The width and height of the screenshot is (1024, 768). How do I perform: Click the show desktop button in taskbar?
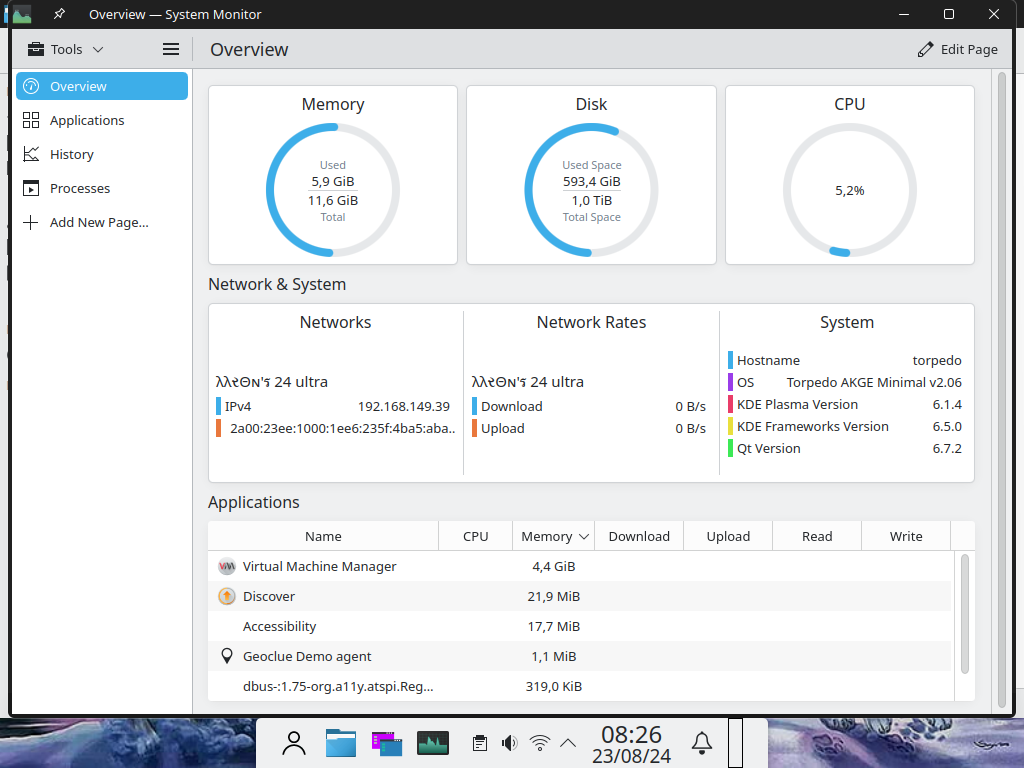click(x=735, y=743)
